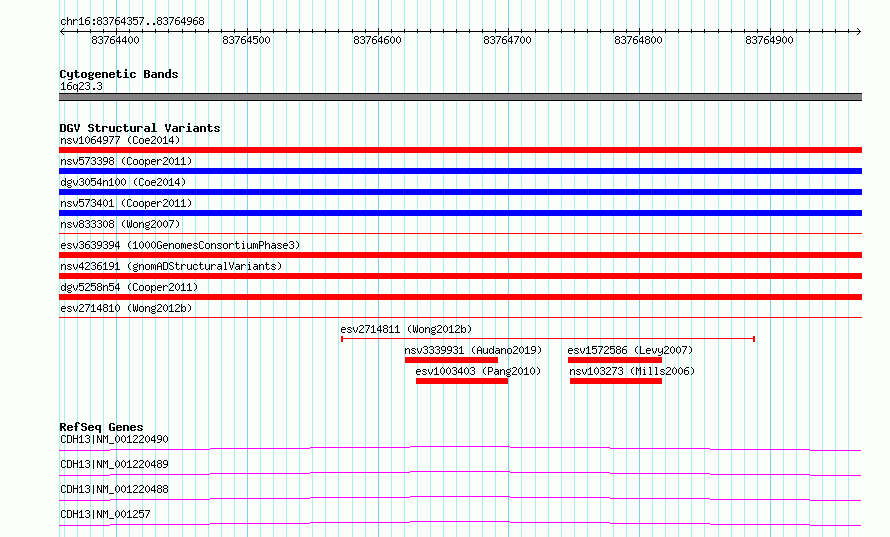
Task: Click the magenta transcript line for CDH13|NM_001220490
Action: coord(460,448)
